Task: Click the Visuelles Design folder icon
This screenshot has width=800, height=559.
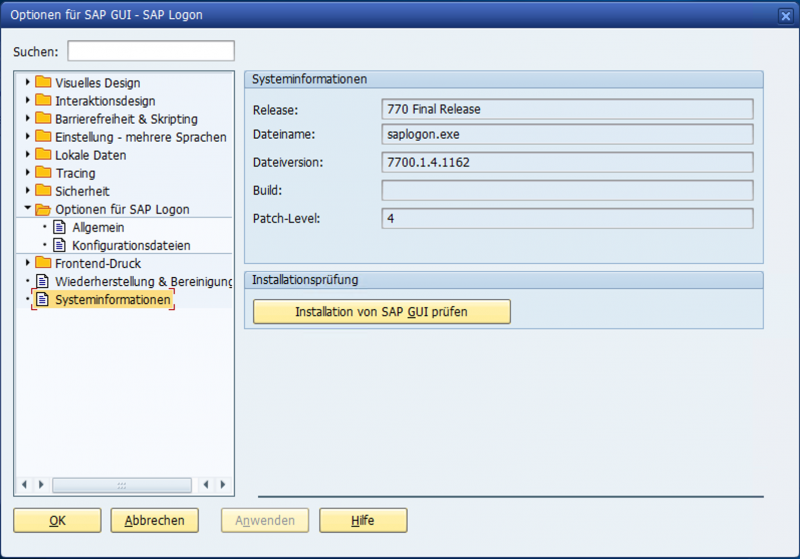Action: [x=43, y=82]
